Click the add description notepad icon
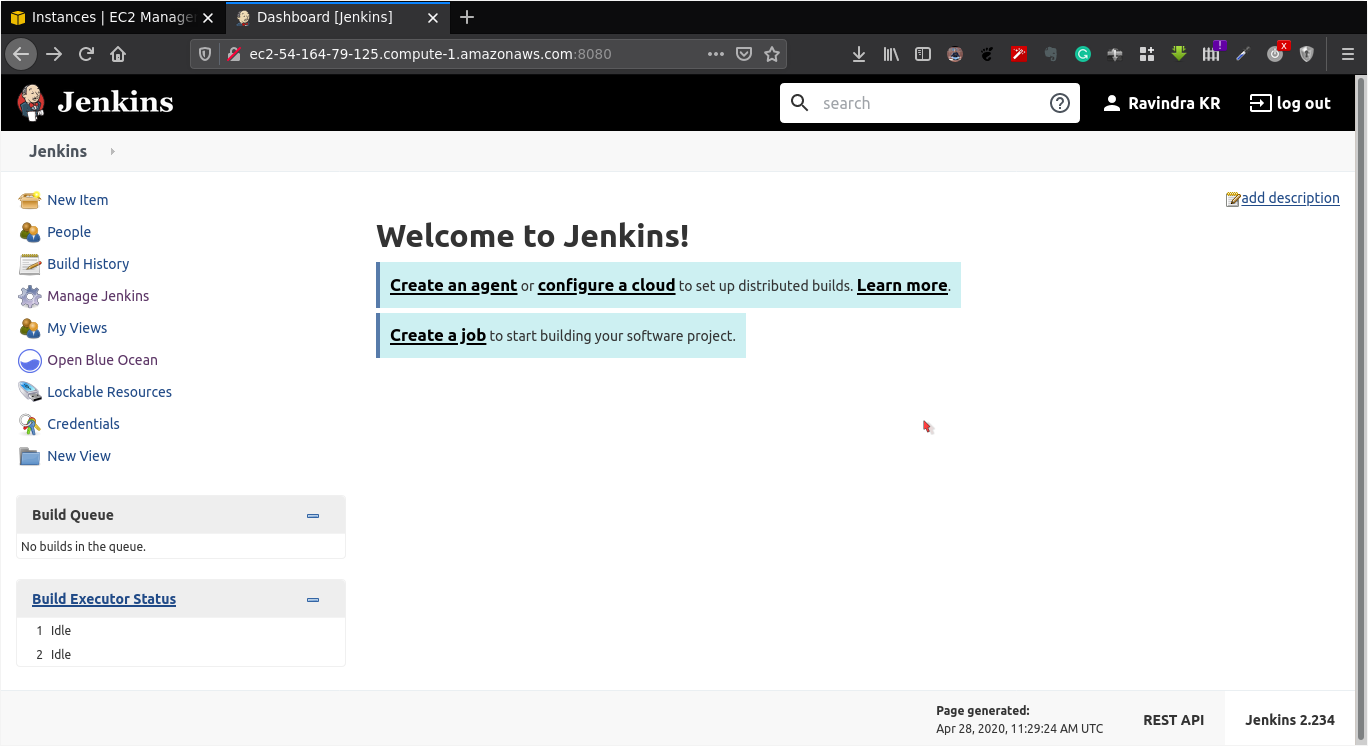 [x=1233, y=199]
